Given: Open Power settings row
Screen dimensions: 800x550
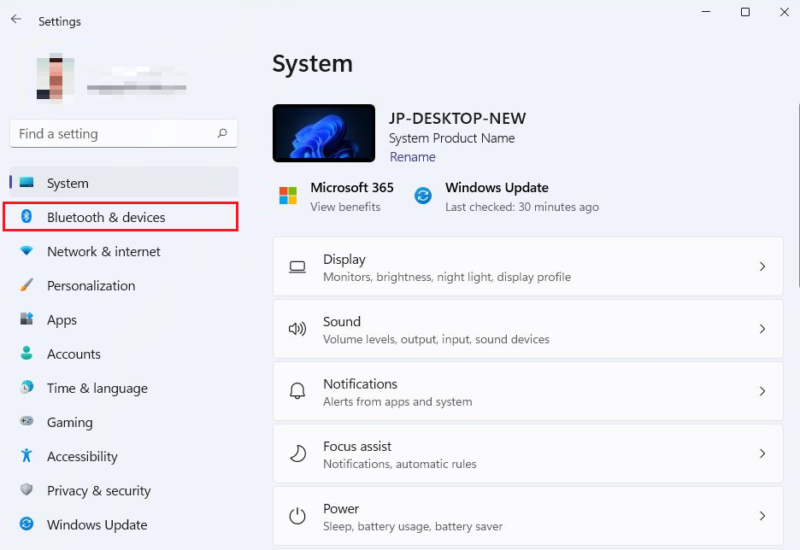Looking at the screenshot, I should [527, 516].
